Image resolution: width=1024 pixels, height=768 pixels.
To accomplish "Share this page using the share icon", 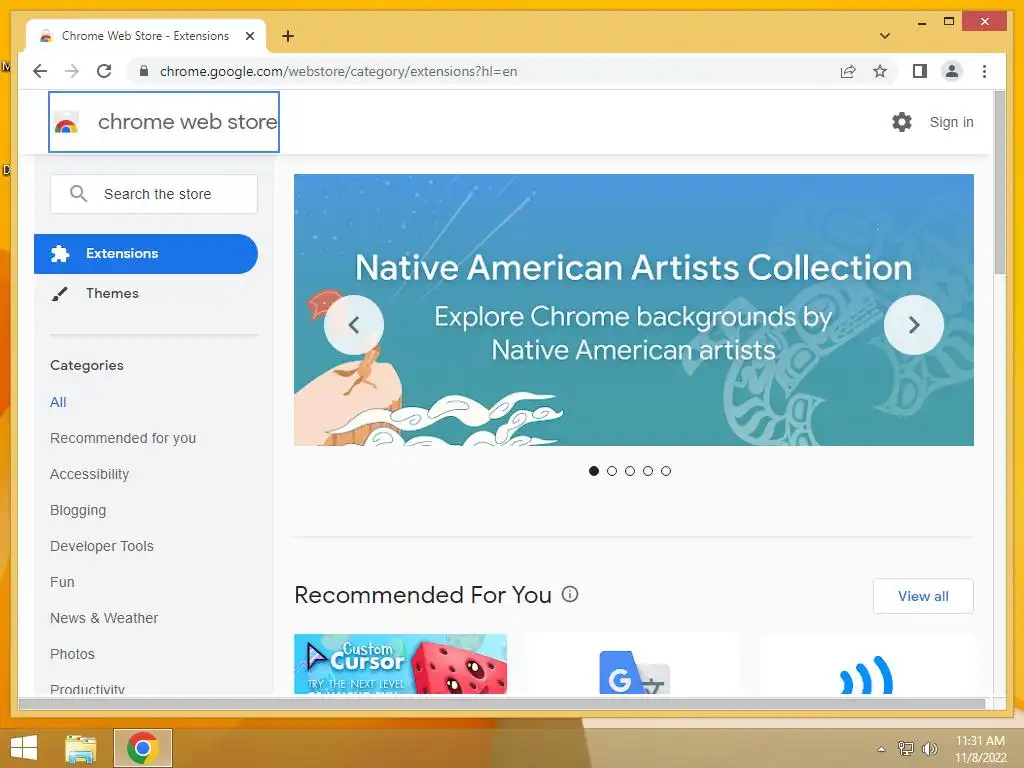I will point(848,71).
